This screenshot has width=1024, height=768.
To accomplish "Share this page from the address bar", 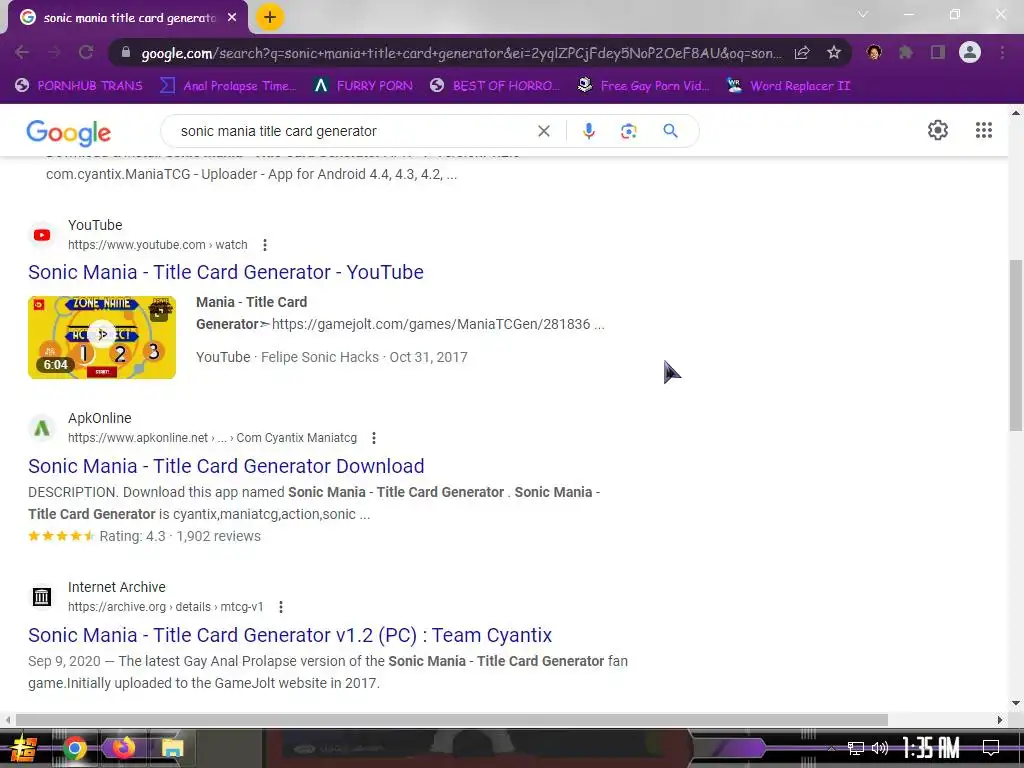I will [802, 52].
